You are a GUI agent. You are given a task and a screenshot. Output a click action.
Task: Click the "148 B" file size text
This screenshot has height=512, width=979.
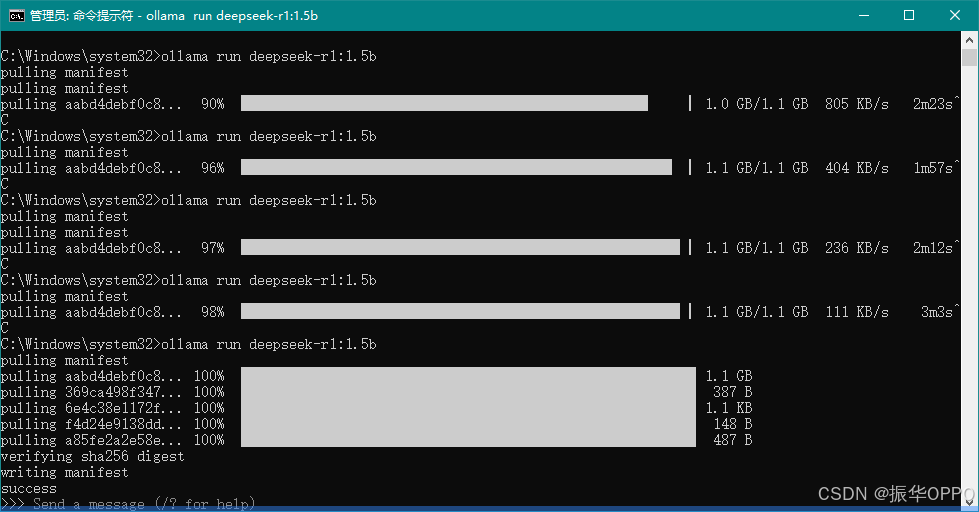[x=732, y=424]
